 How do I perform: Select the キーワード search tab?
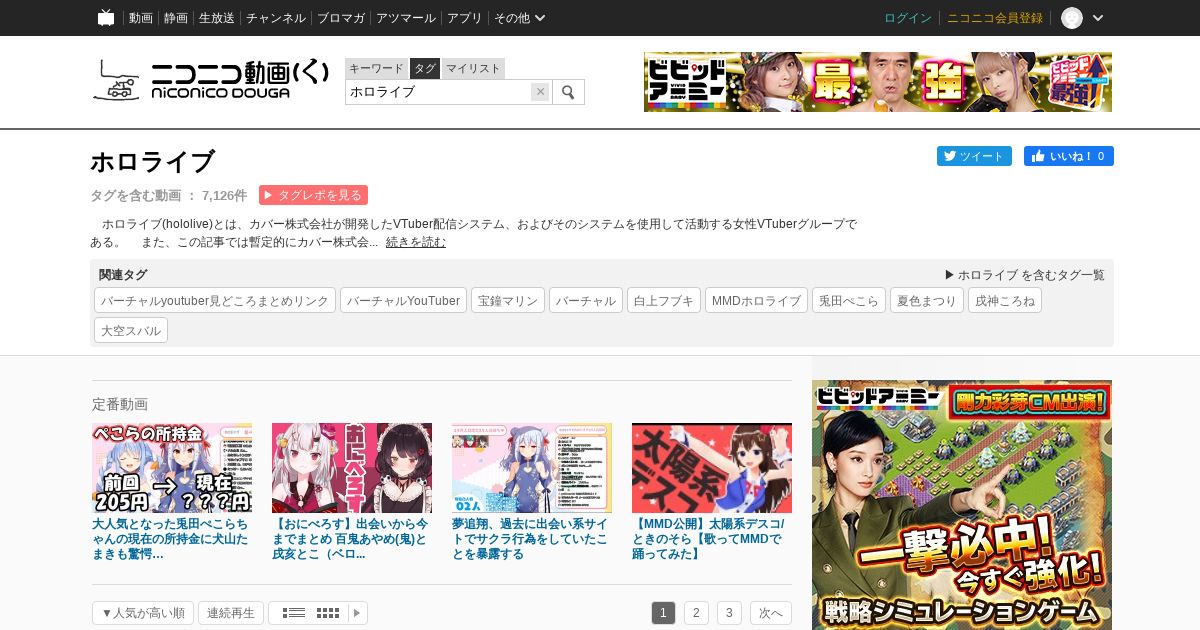376,68
